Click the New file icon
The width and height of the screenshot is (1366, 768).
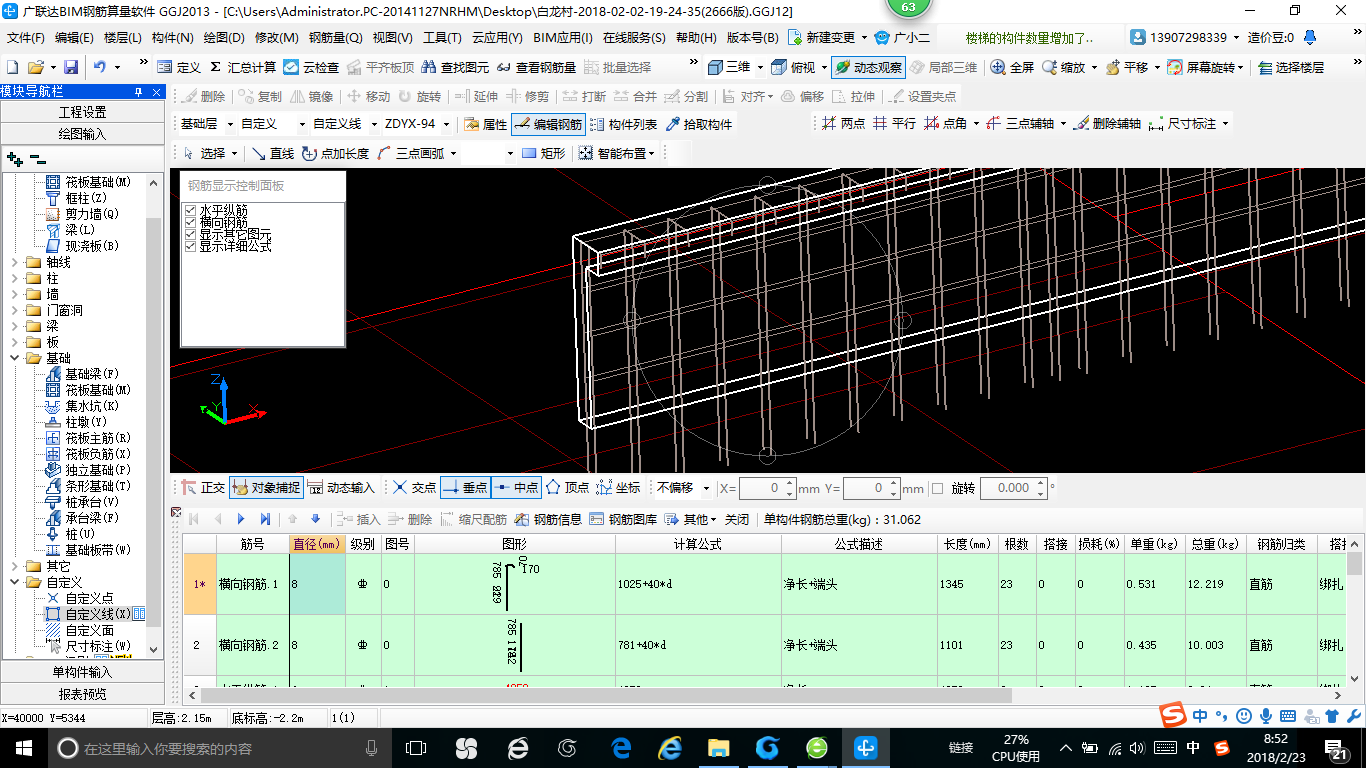[x=12, y=67]
